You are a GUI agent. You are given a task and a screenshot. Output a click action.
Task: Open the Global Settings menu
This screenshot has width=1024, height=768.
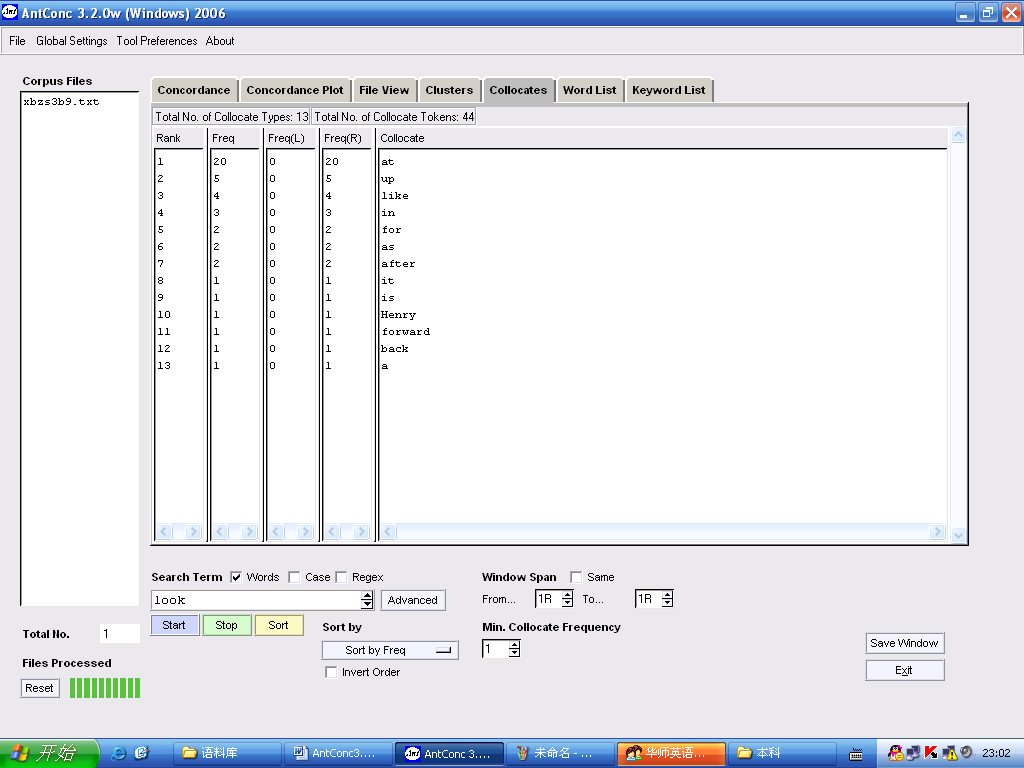coord(71,41)
